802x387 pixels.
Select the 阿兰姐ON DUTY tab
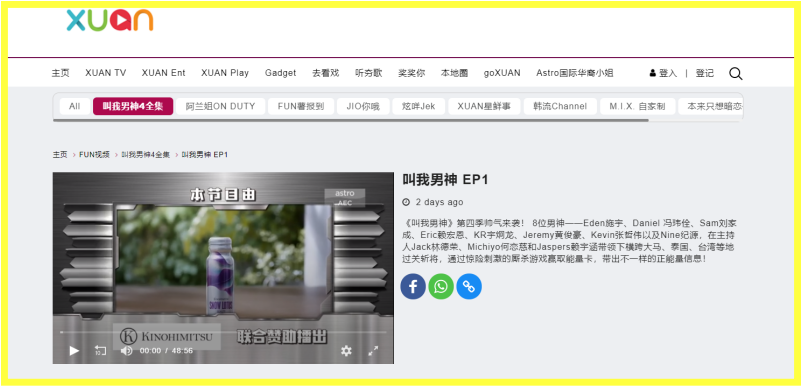[x=220, y=106]
